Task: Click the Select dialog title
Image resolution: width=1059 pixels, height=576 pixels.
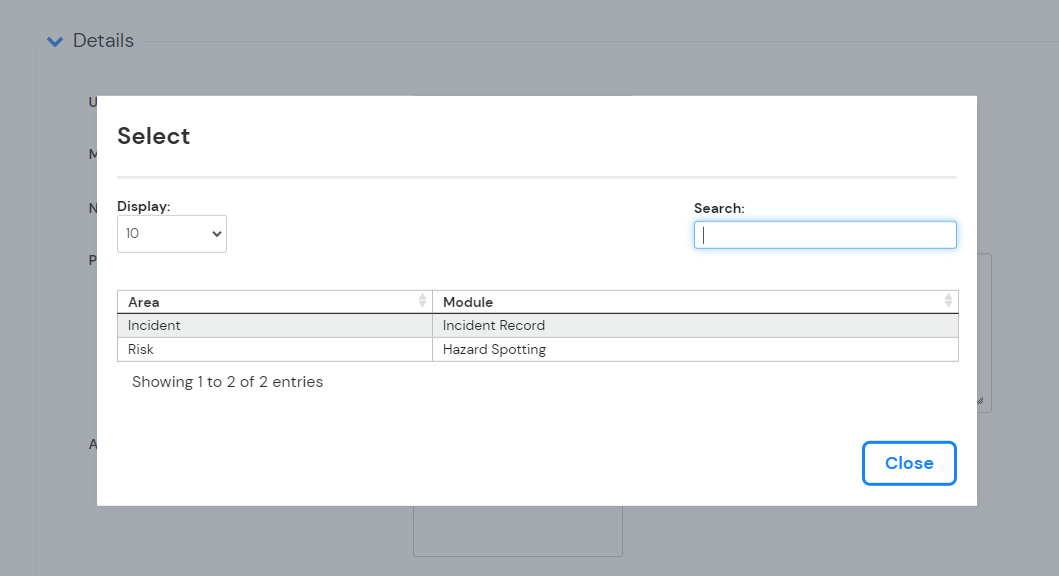Action: pyautogui.click(x=154, y=136)
